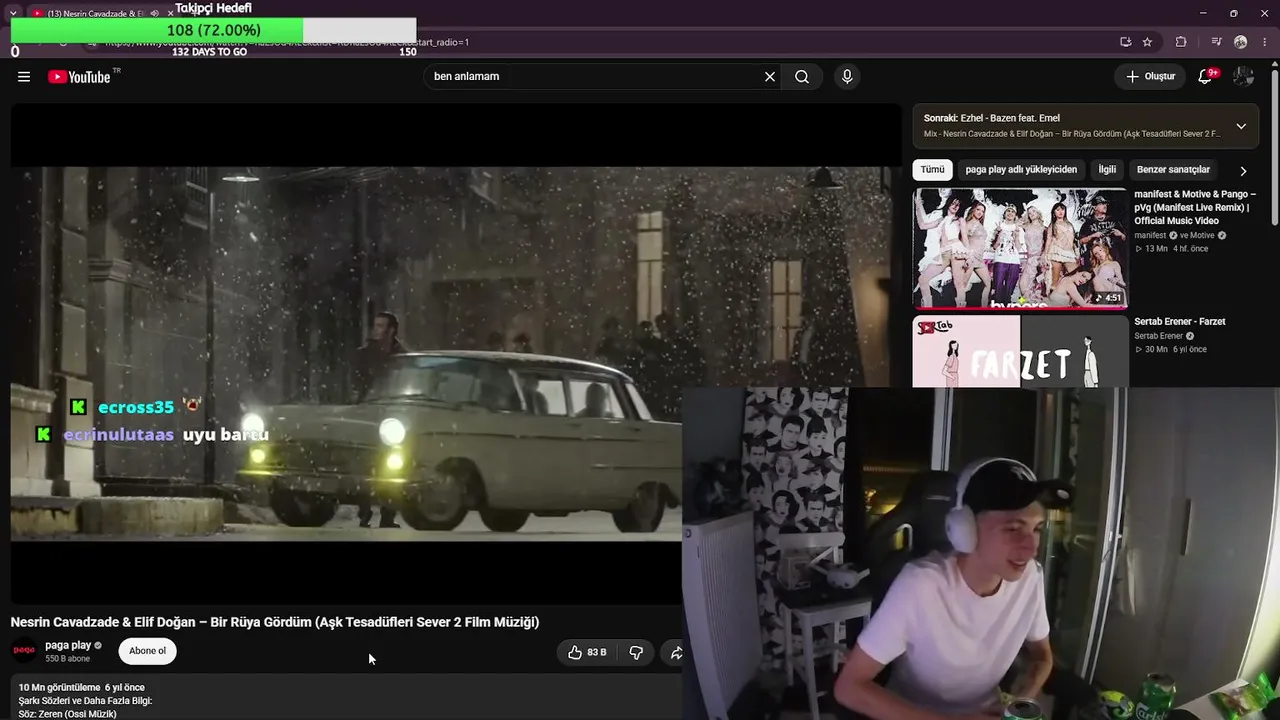Expand the 'Sonraki: Ezhel - Bazen' mix panel
The height and width of the screenshot is (720, 1280).
(1241, 126)
